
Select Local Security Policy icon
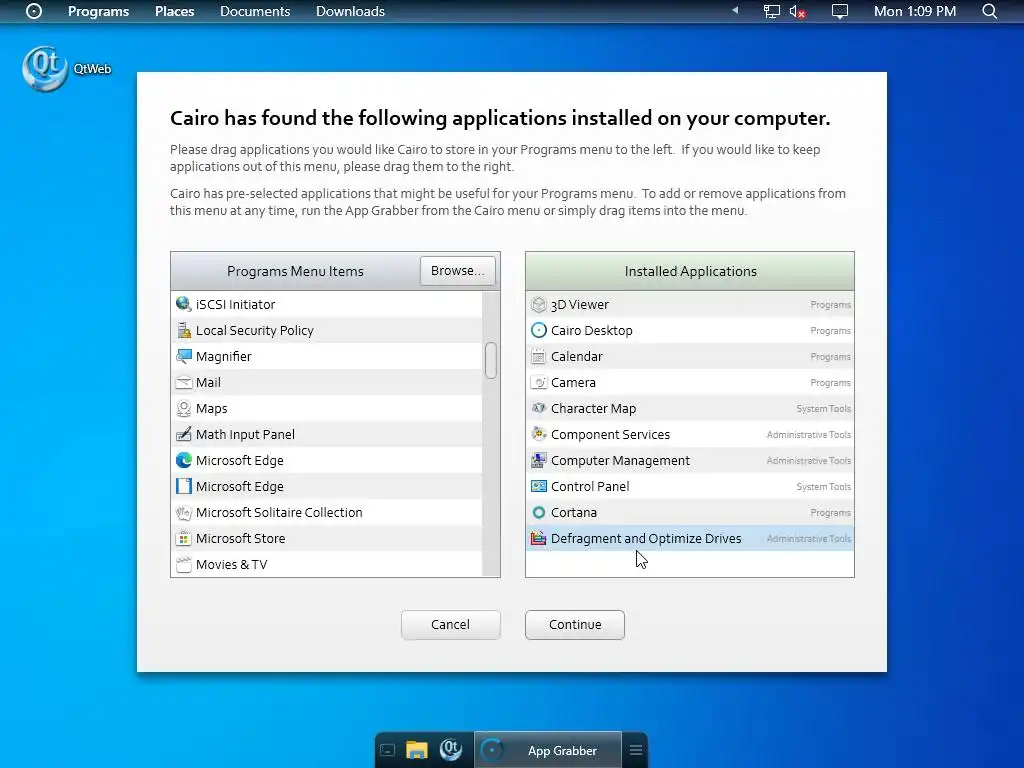point(184,330)
